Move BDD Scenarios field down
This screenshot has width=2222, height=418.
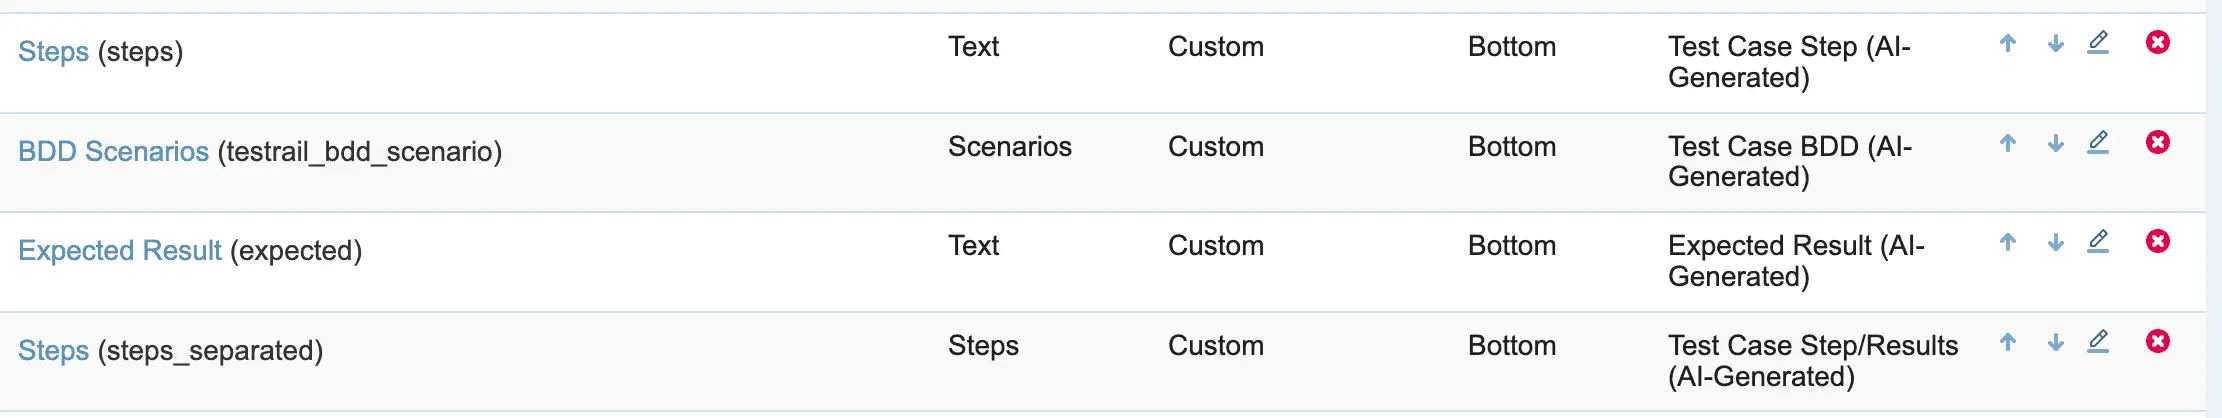2055,143
